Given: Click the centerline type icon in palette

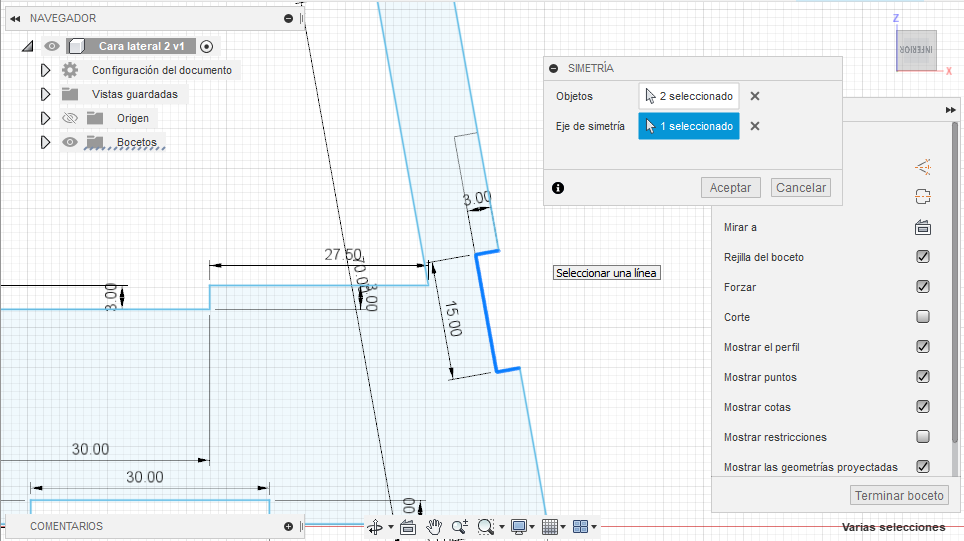Looking at the screenshot, I should pos(923,197).
